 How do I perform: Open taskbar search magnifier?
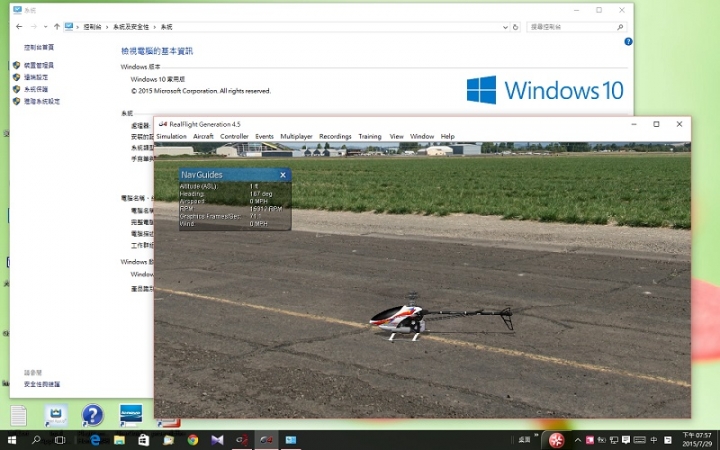(36, 440)
